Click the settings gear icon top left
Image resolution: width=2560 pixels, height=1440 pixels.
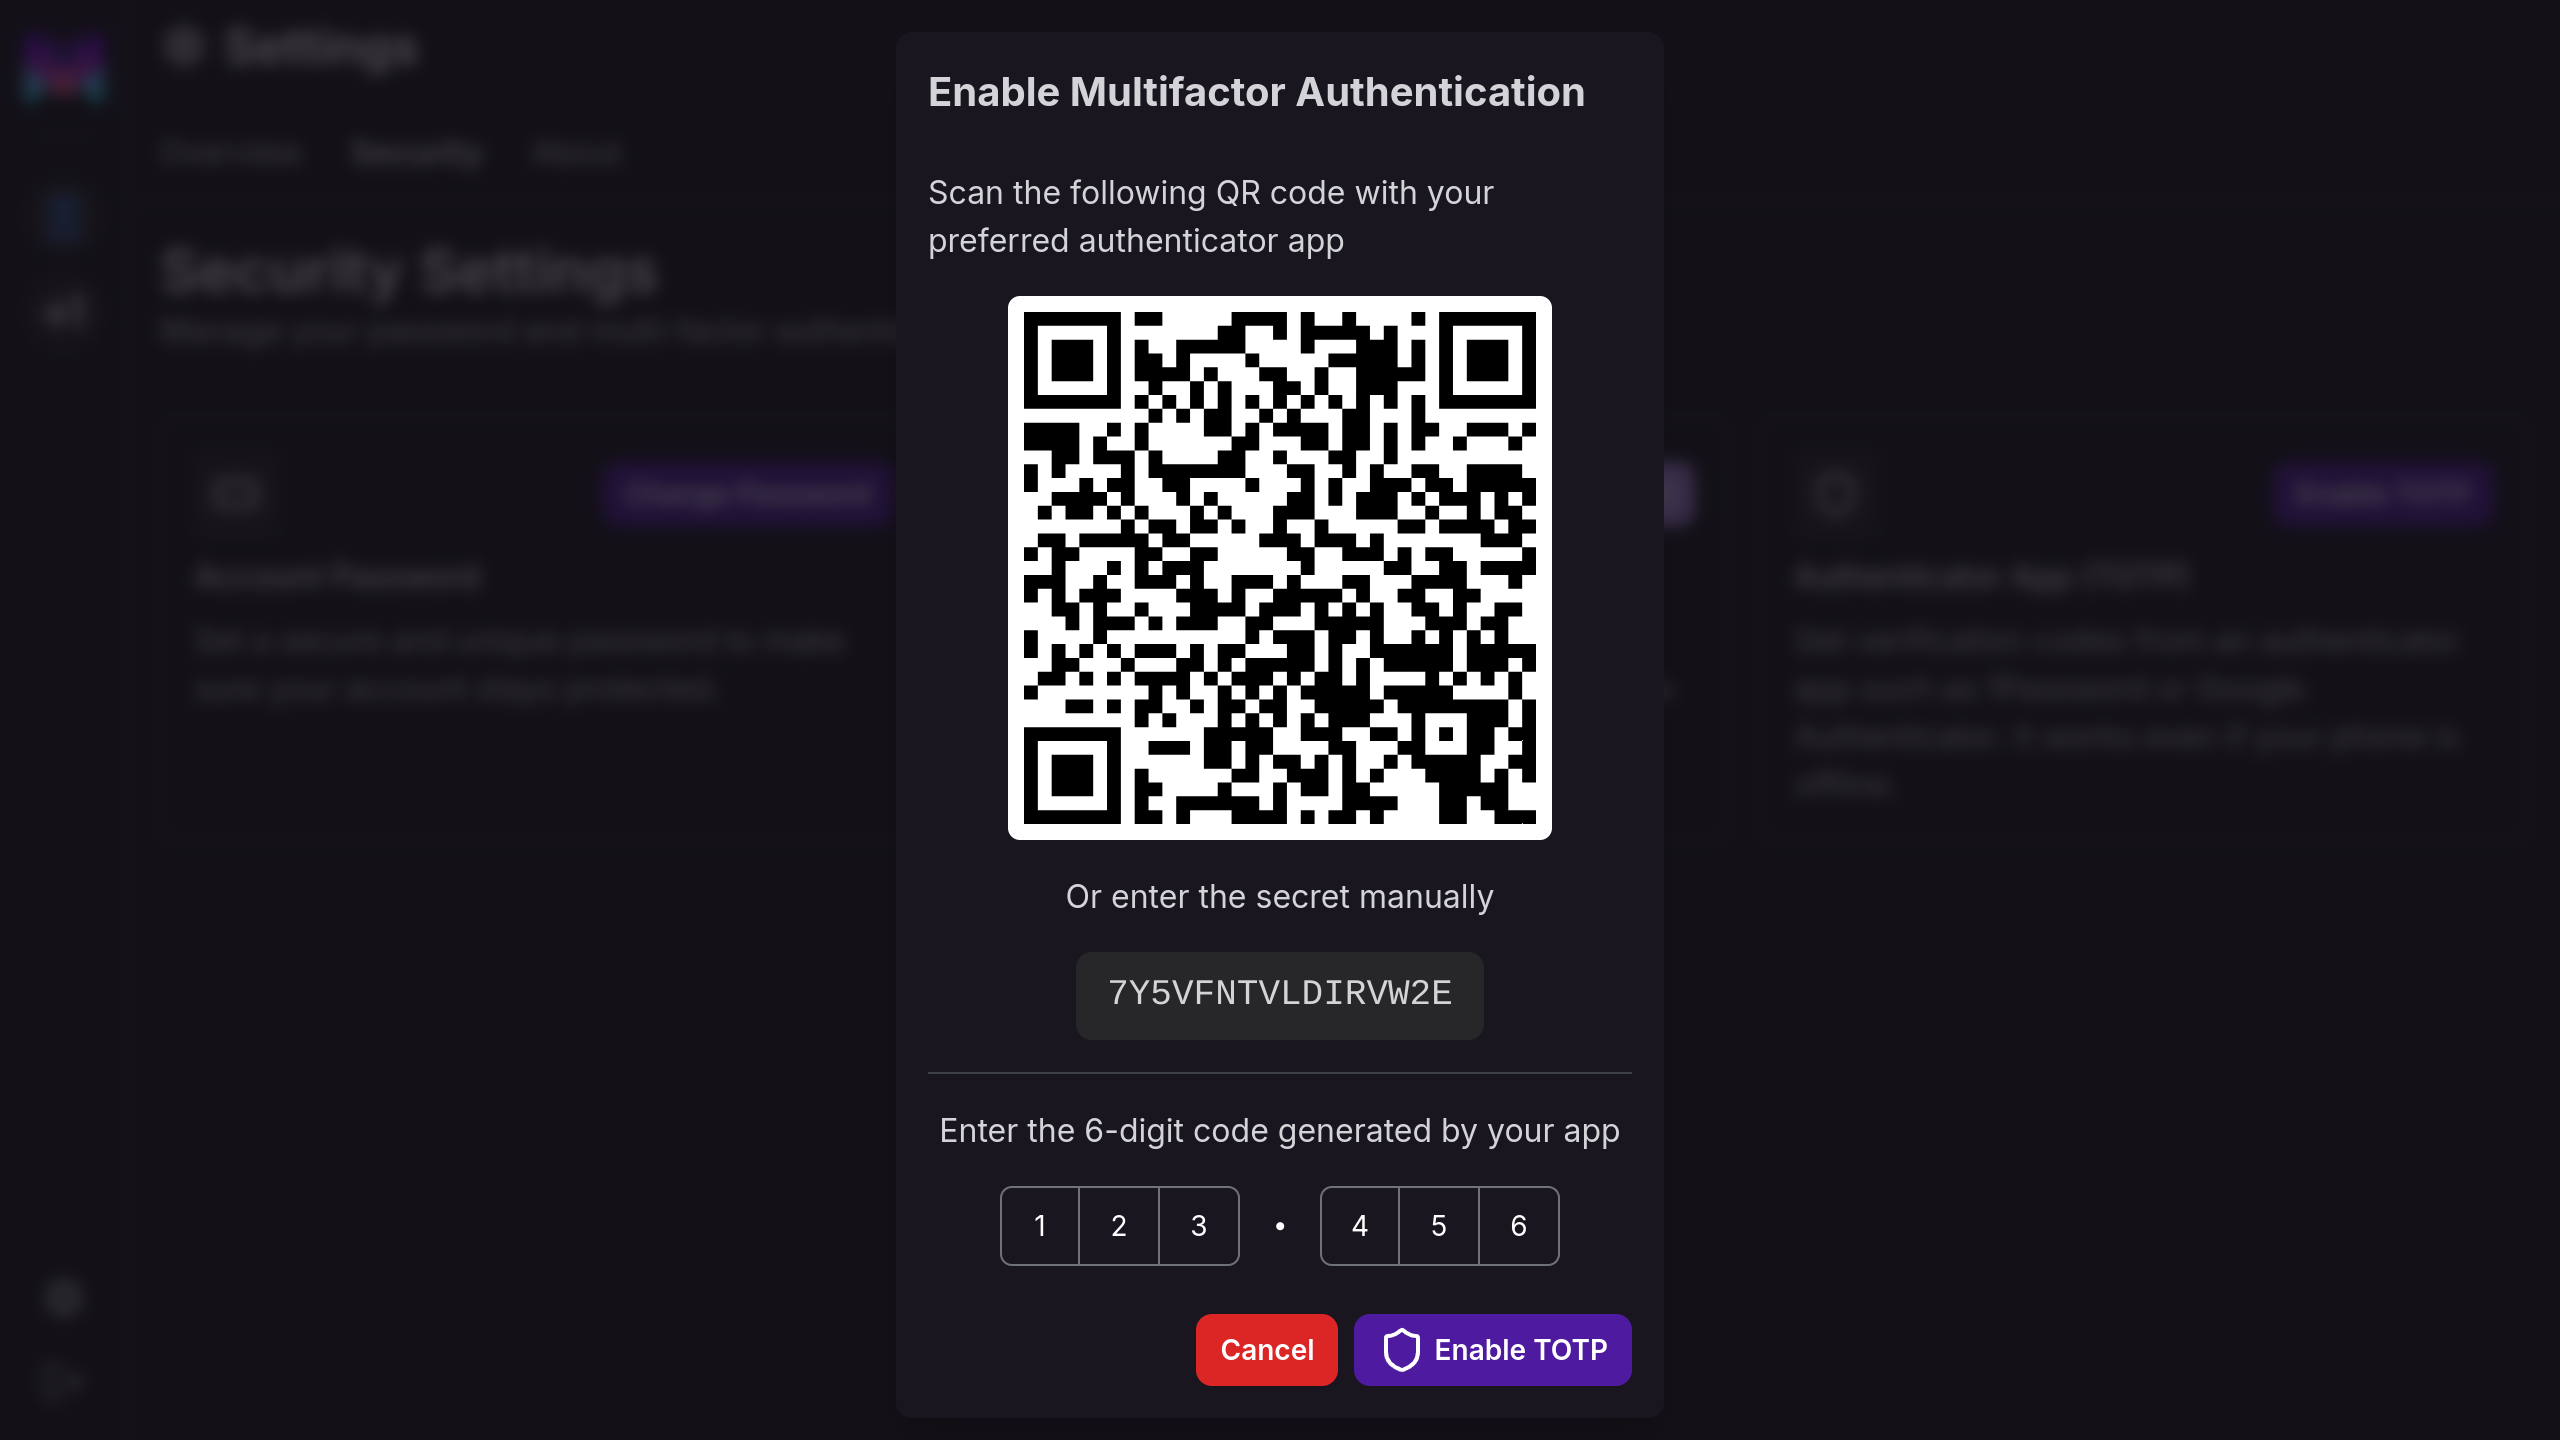coord(186,47)
